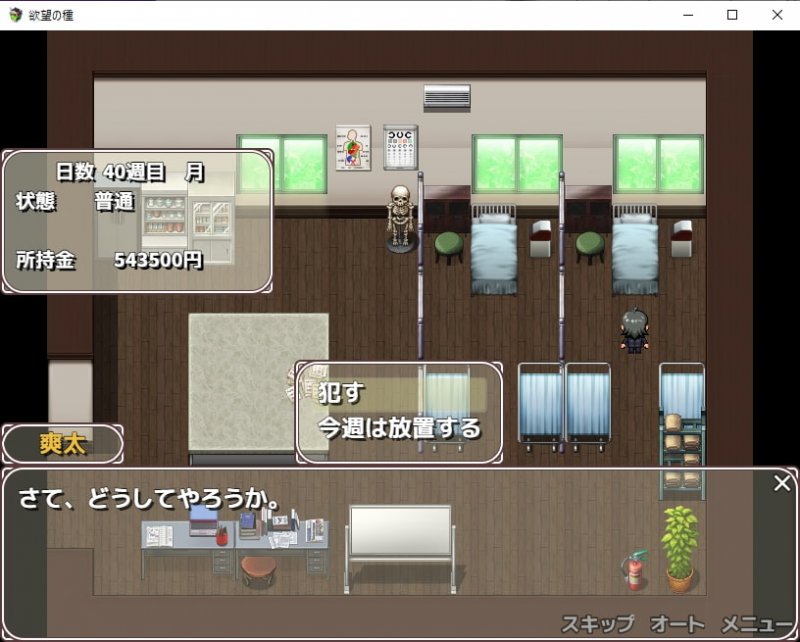
Task: Toggle オート auto-advance mode
Action: [x=677, y=624]
